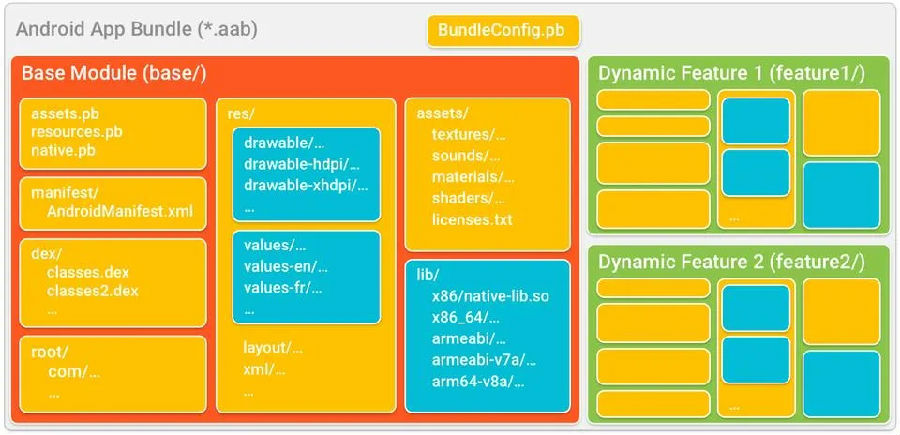The image size is (900, 435).
Task: Click the Dynamic Feature 2 (feature2/) title
Action: (731, 262)
